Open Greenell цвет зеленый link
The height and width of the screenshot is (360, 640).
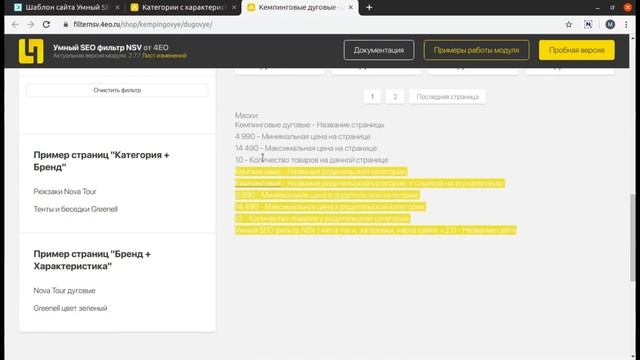click(x=70, y=308)
